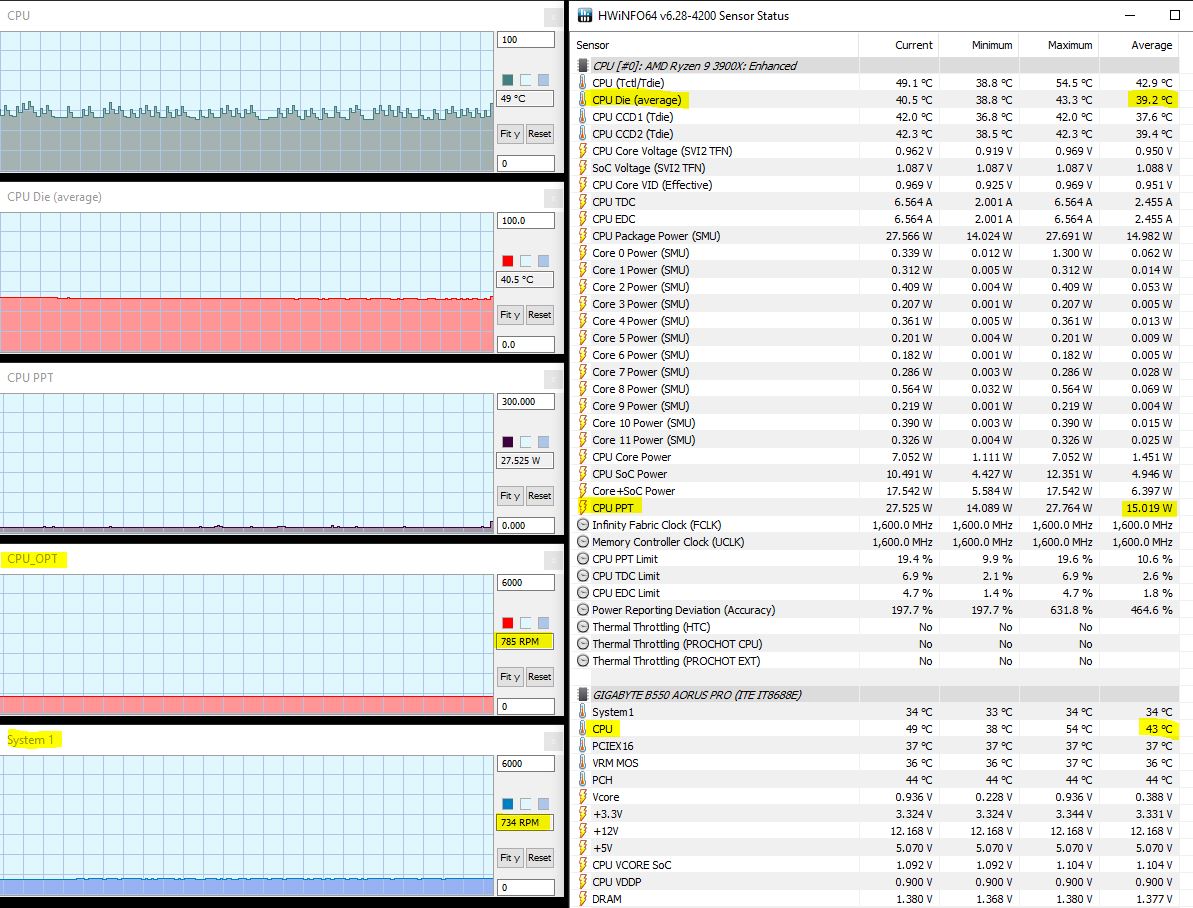Change red color swatch of CPU_OPT graph
This screenshot has height=908, width=1193.
pos(507,623)
